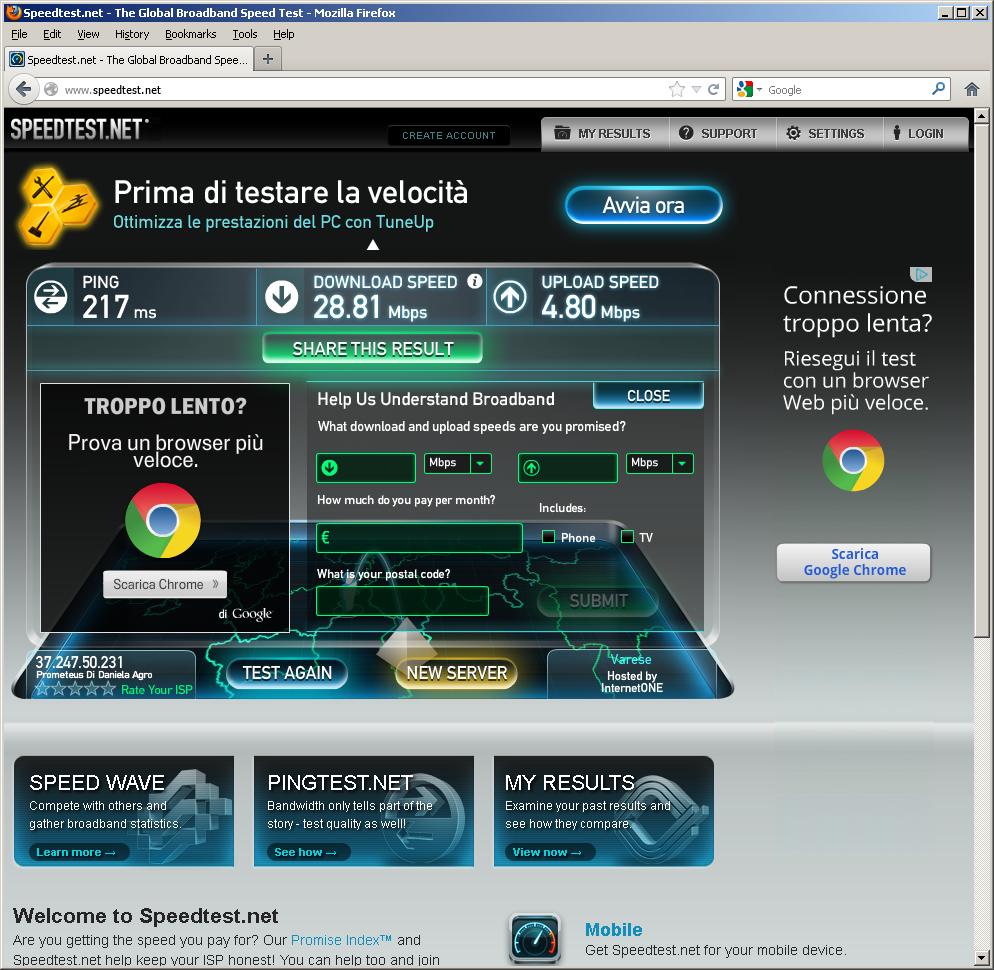Click the Speedtest.net logo

79,129
